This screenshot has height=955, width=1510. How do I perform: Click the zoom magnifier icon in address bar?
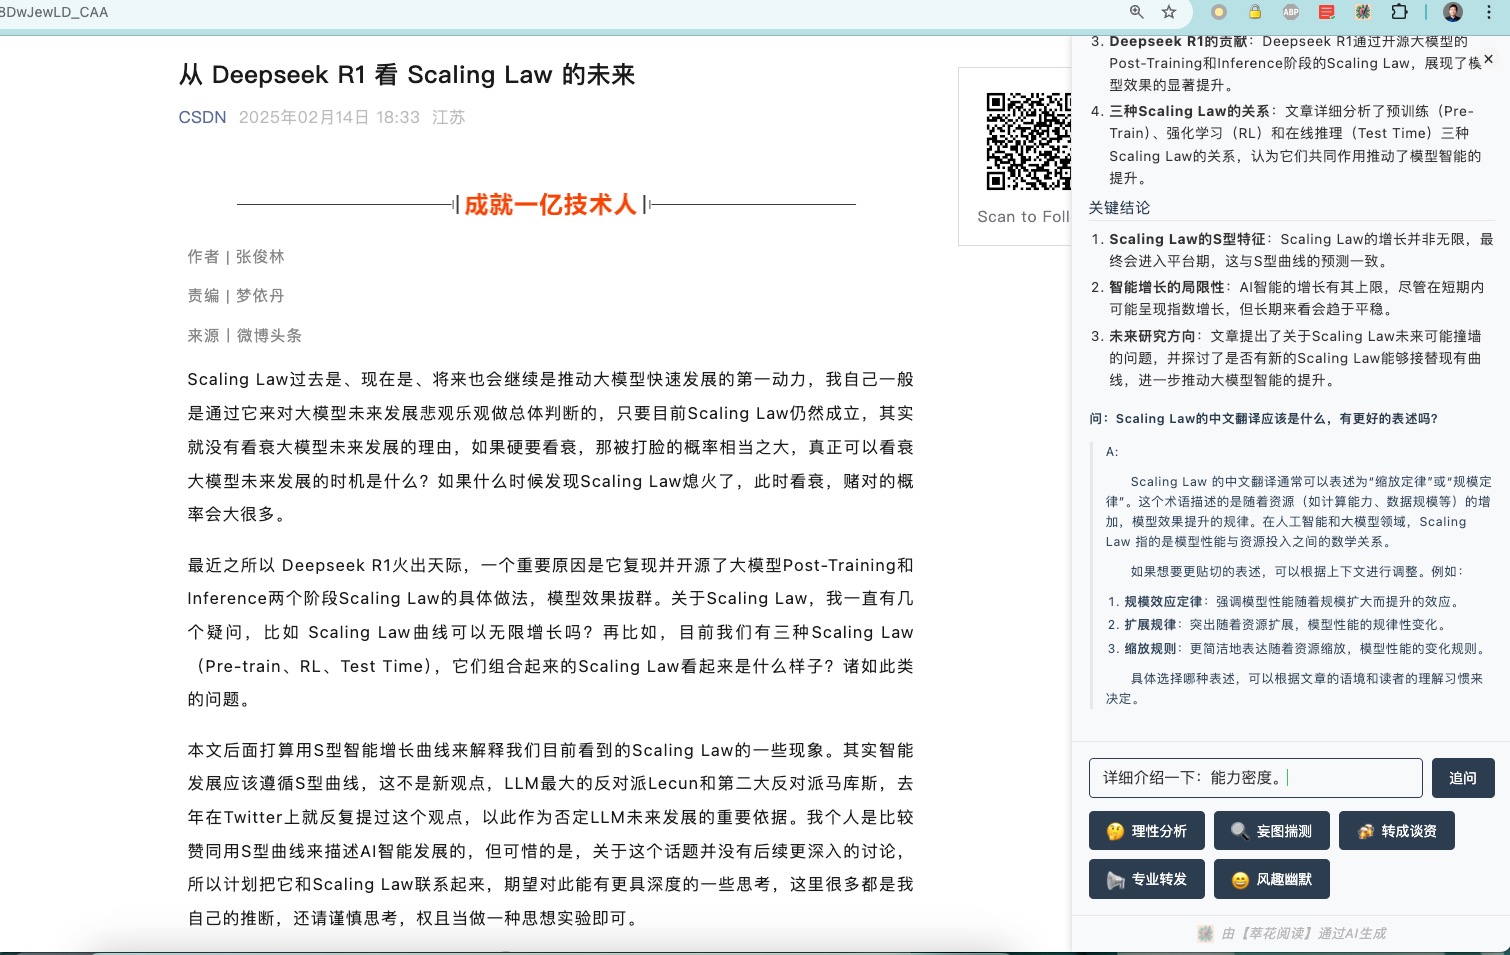coord(1136,12)
